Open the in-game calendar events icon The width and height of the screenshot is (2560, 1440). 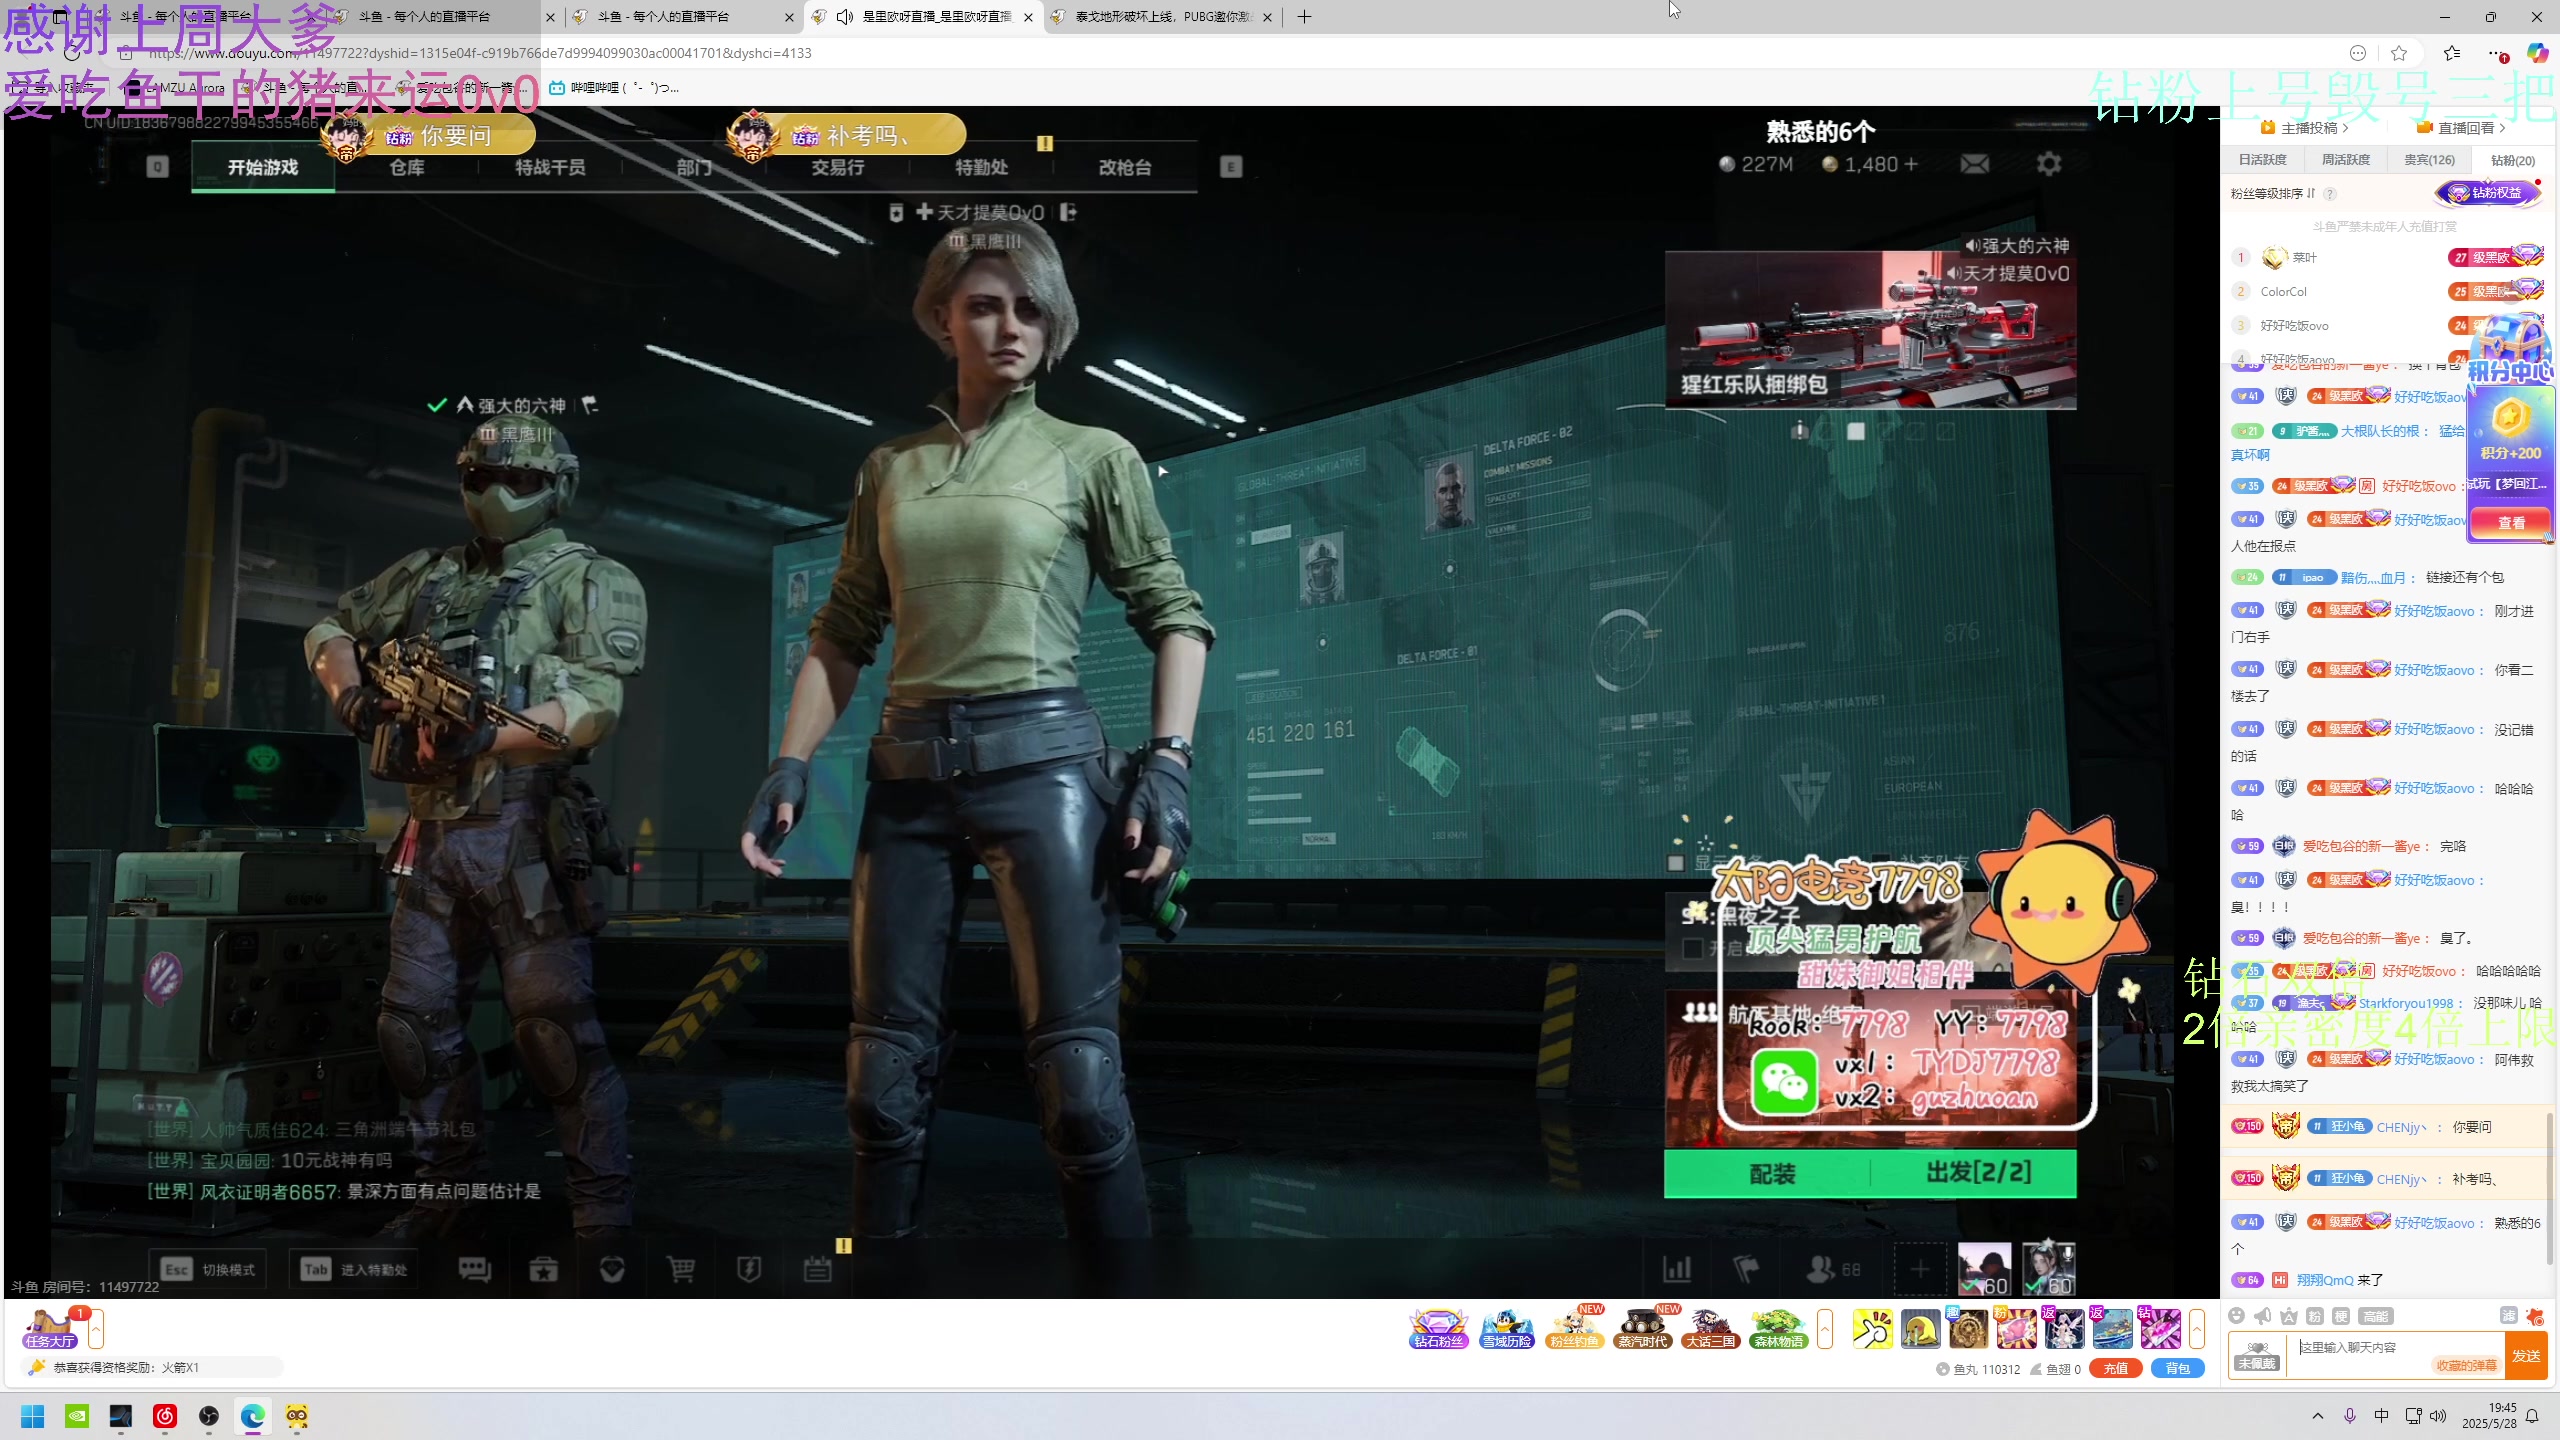click(818, 1269)
